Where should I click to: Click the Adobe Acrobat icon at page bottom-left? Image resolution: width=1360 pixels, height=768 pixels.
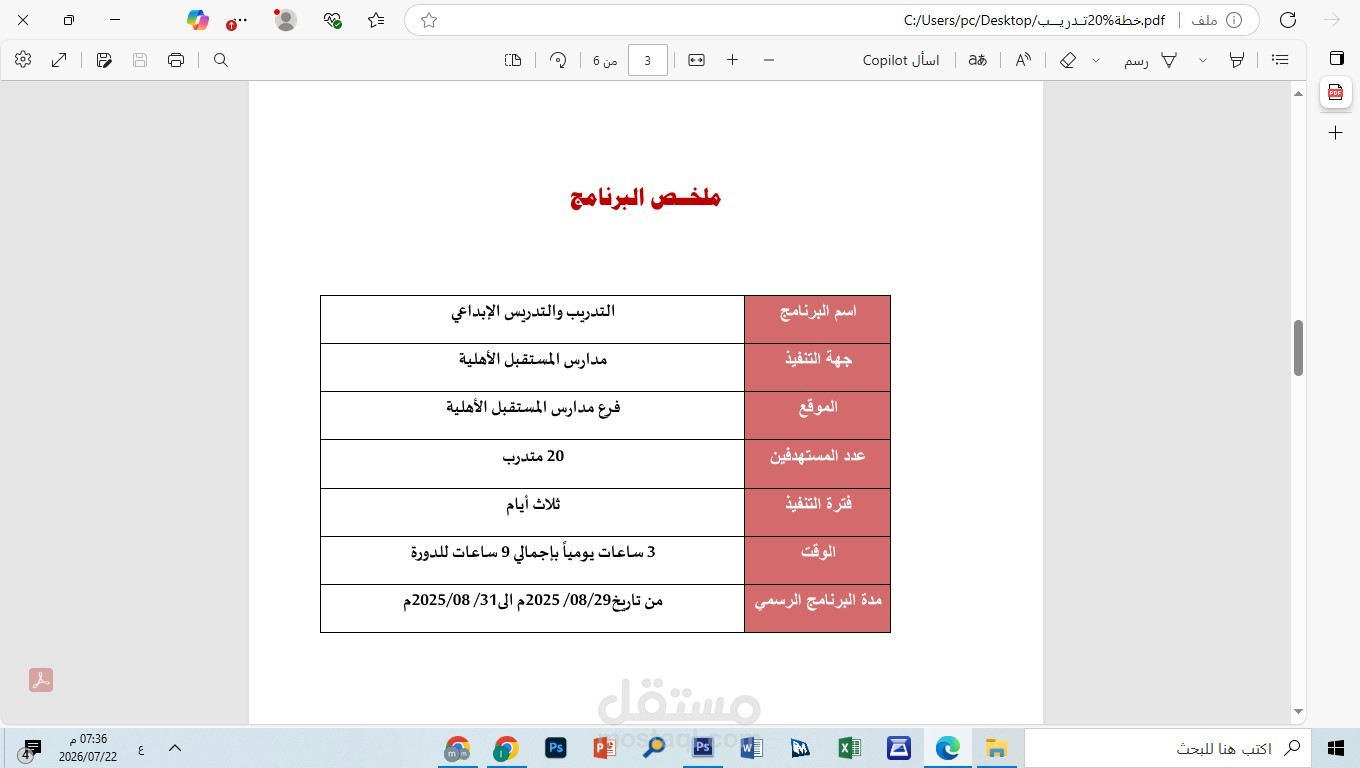pyautogui.click(x=41, y=680)
